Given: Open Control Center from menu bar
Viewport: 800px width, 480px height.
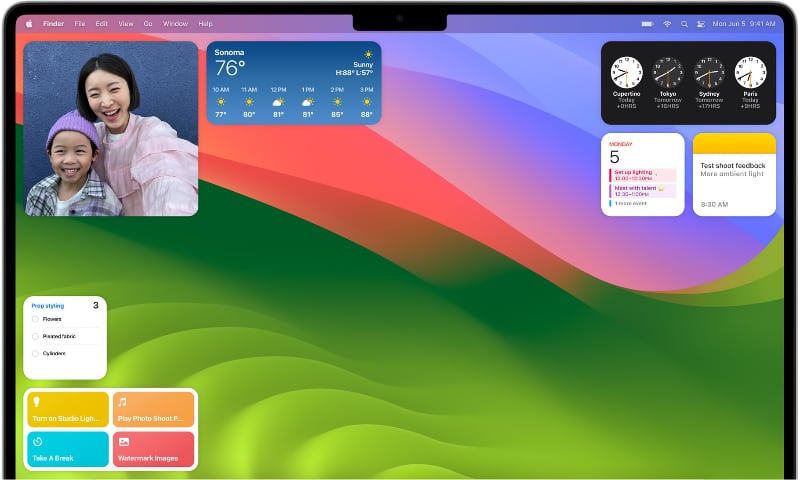Looking at the screenshot, I should (x=700, y=23).
